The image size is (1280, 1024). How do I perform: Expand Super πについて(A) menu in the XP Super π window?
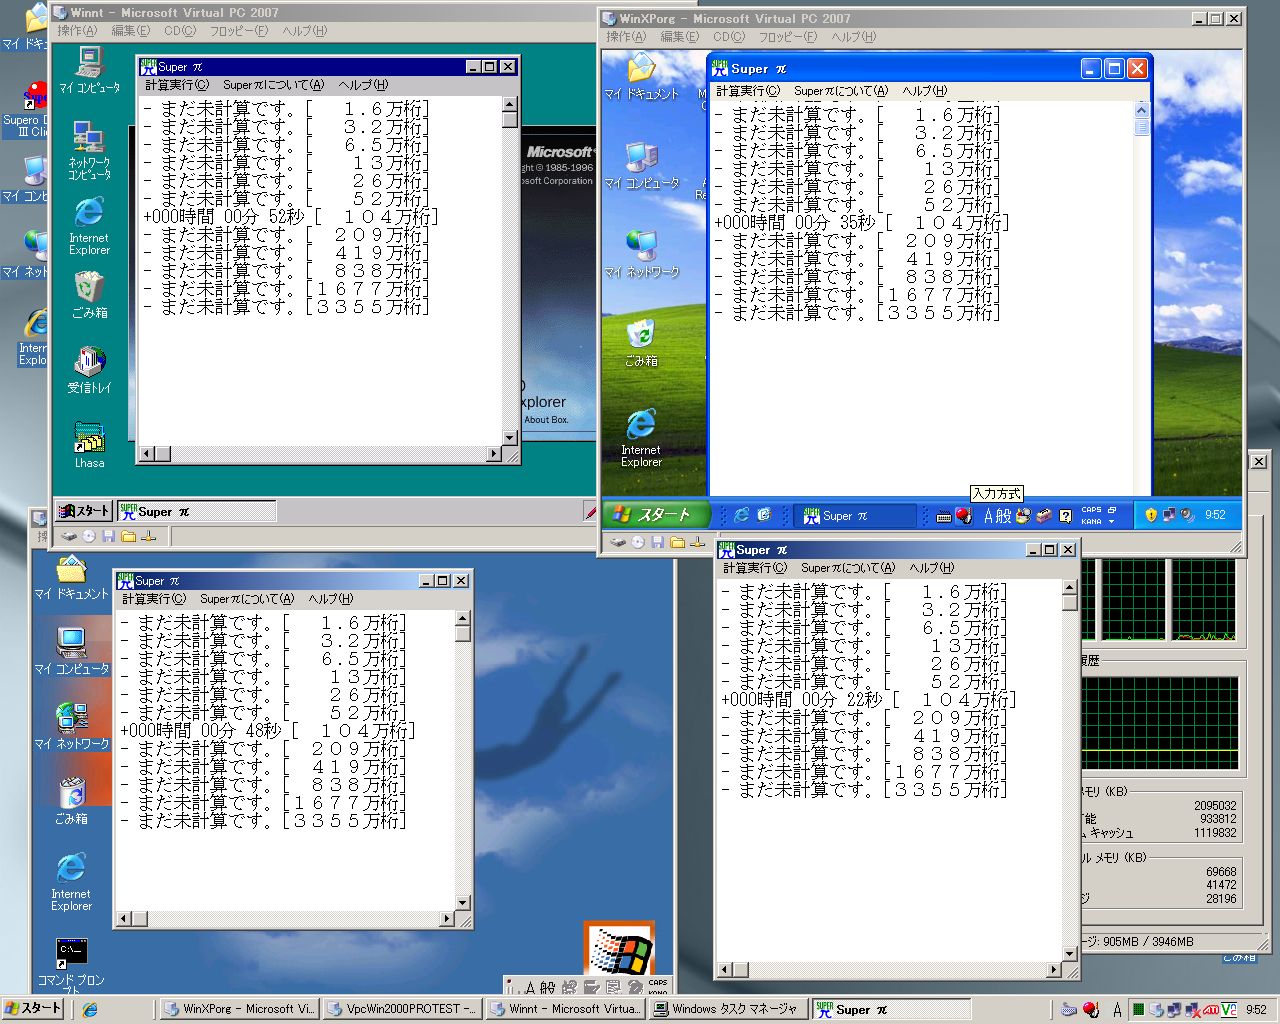tap(840, 91)
